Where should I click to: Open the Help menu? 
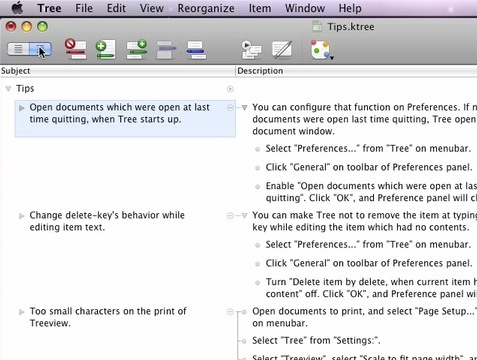click(x=350, y=8)
